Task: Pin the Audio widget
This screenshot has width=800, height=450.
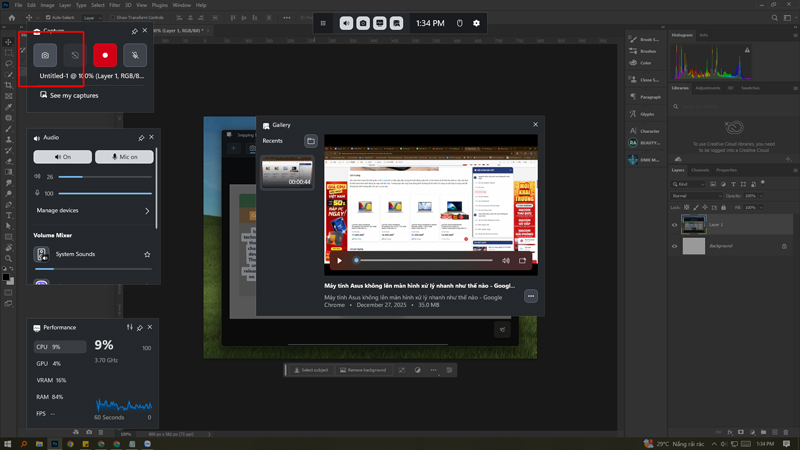Action: tap(140, 137)
